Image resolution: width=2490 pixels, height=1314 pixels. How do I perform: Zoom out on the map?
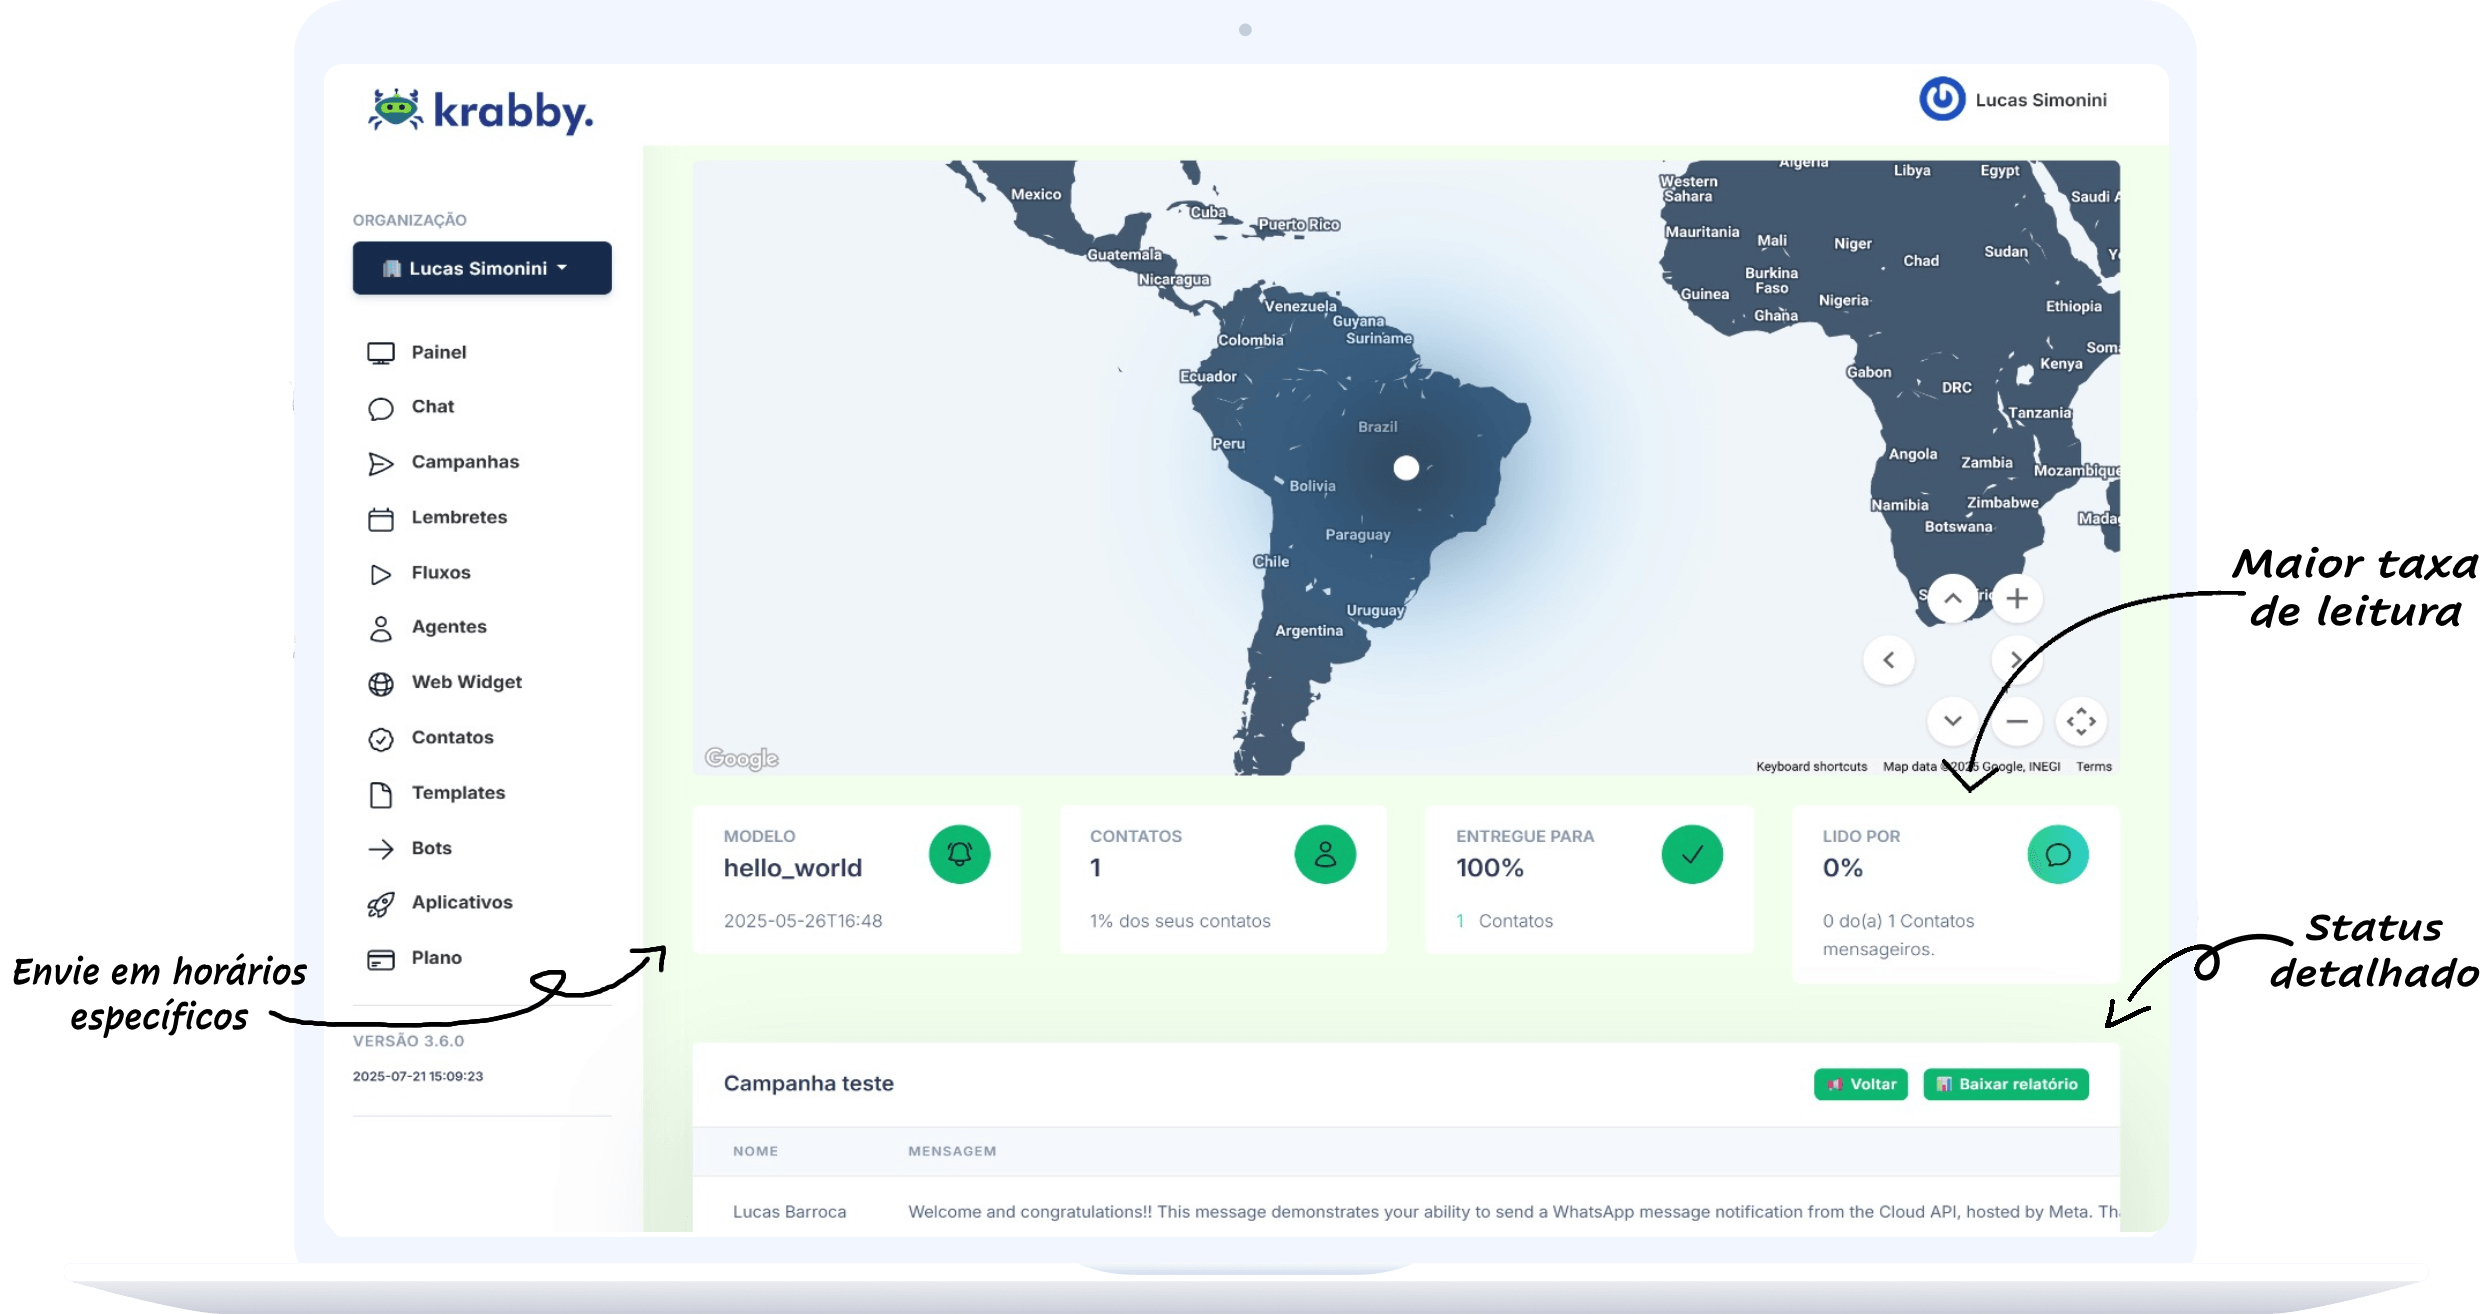tap(2017, 721)
